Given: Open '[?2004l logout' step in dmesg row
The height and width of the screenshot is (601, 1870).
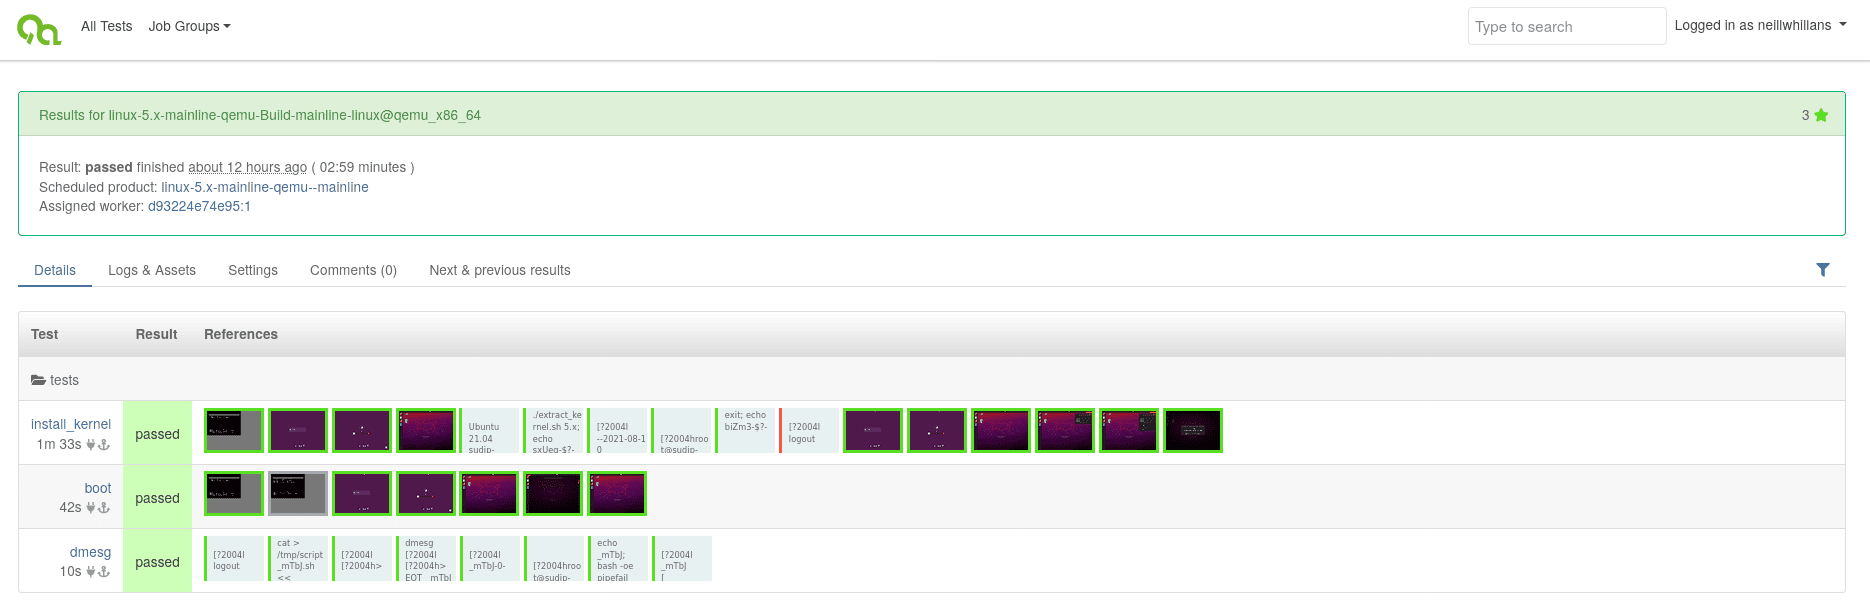Looking at the screenshot, I should click(234, 558).
